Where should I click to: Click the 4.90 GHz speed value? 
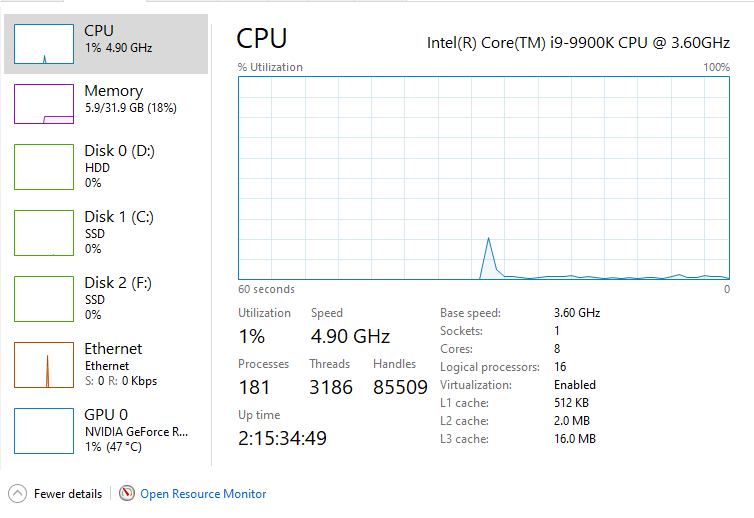[350, 336]
